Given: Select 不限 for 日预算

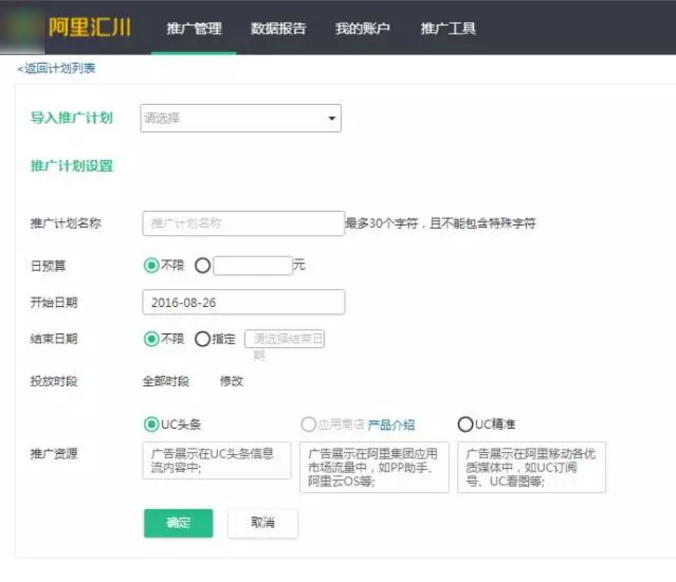Looking at the screenshot, I should (x=151, y=265).
